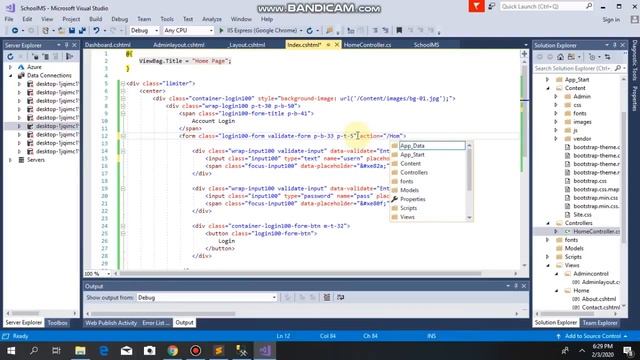This screenshot has height=360, width=640.
Task: Click the search magnifier in Solution Explorer
Action: coord(618,68)
